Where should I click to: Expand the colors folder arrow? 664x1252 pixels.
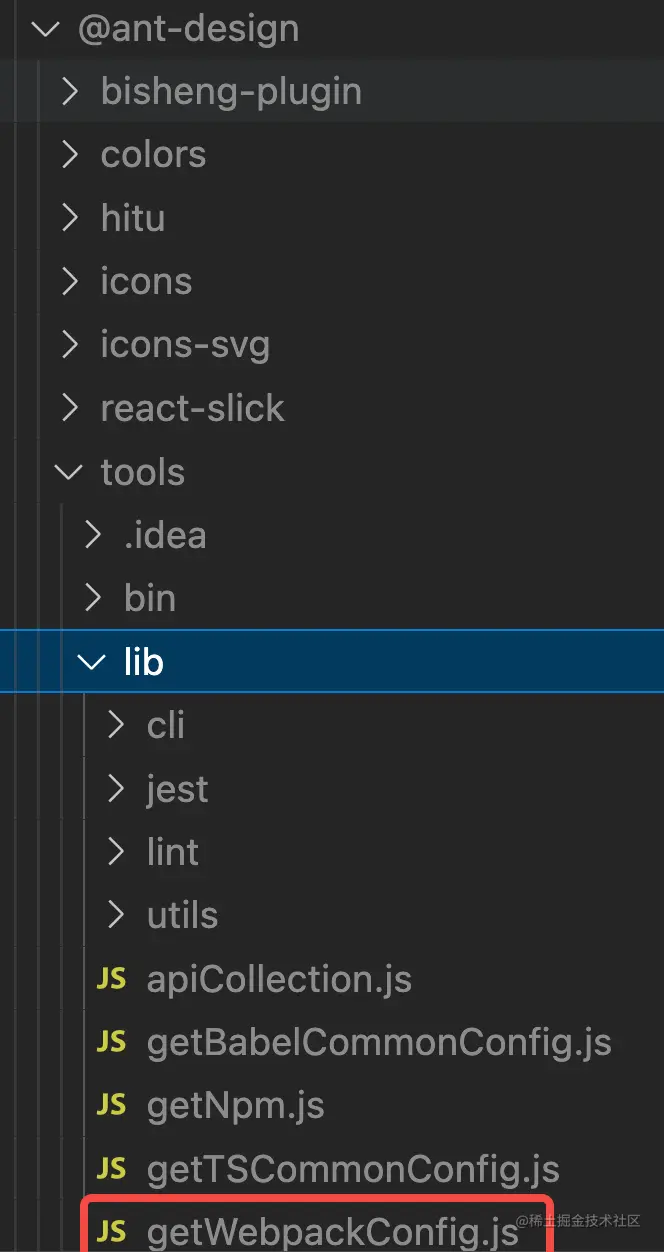click(69, 155)
